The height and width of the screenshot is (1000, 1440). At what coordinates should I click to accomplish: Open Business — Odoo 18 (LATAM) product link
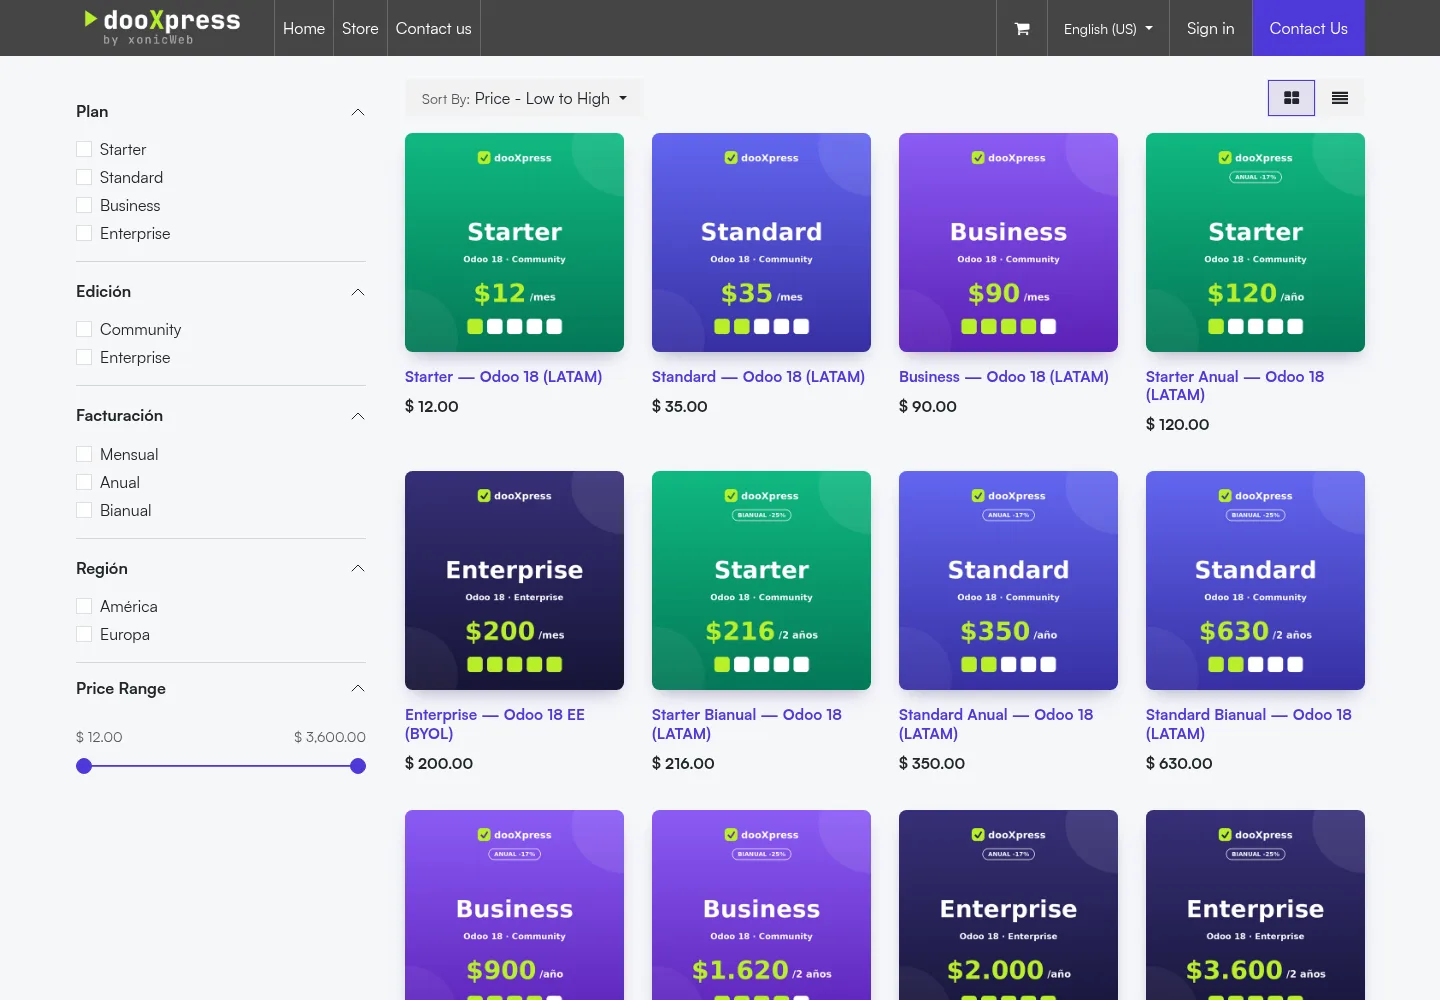1004,377
